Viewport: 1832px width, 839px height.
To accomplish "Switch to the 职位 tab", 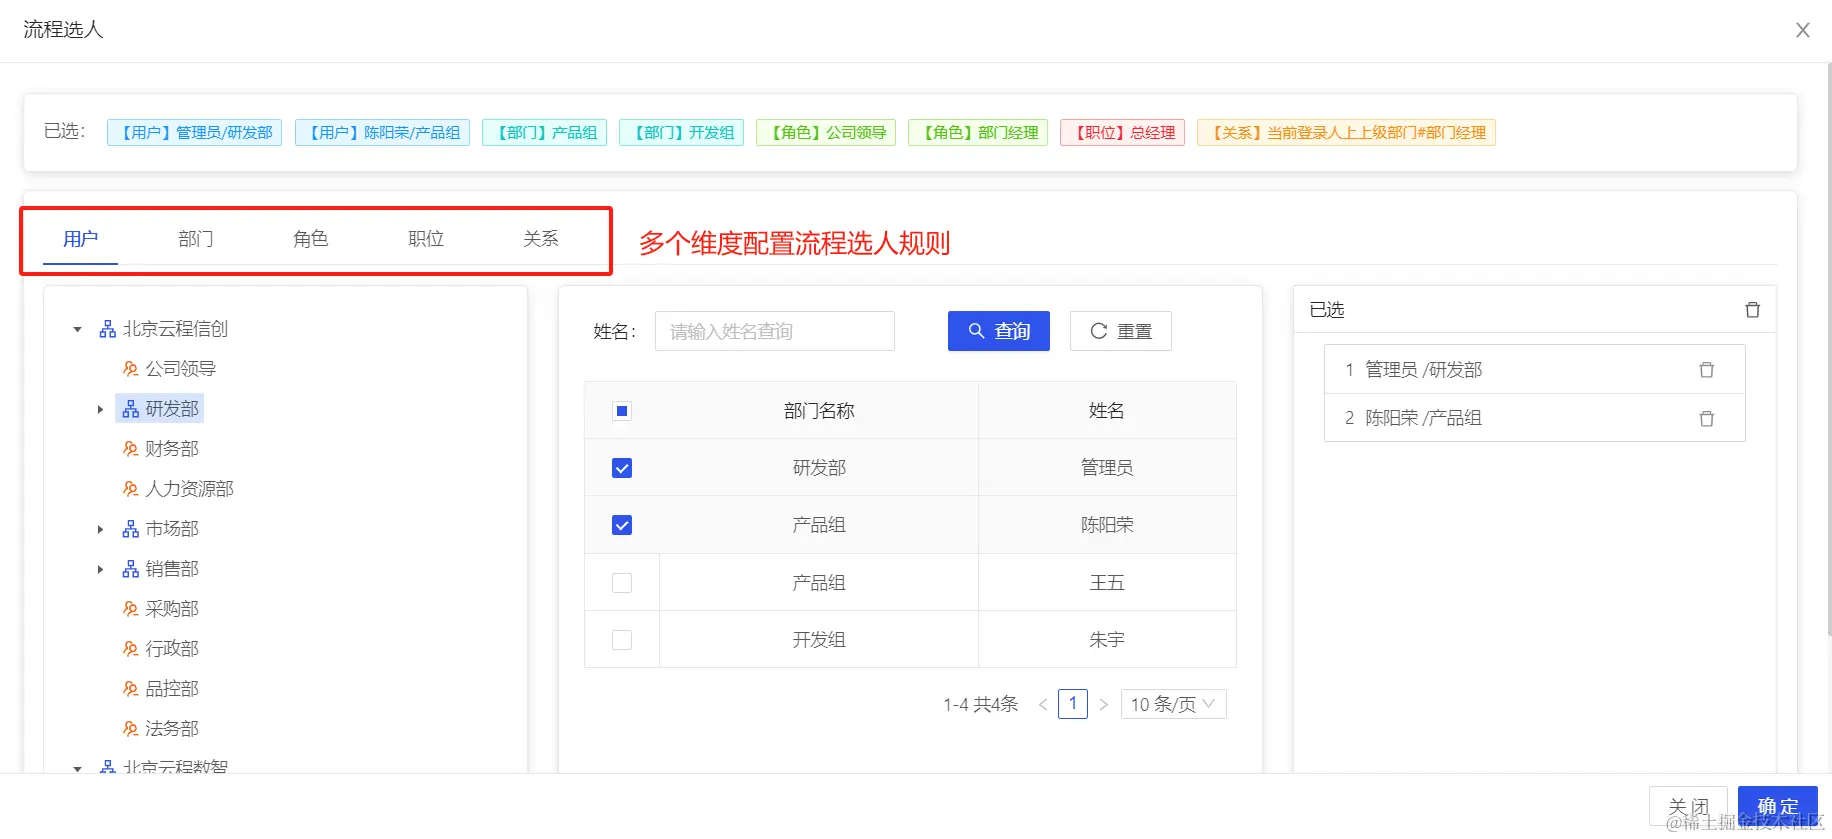I will (x=425, y=239).
